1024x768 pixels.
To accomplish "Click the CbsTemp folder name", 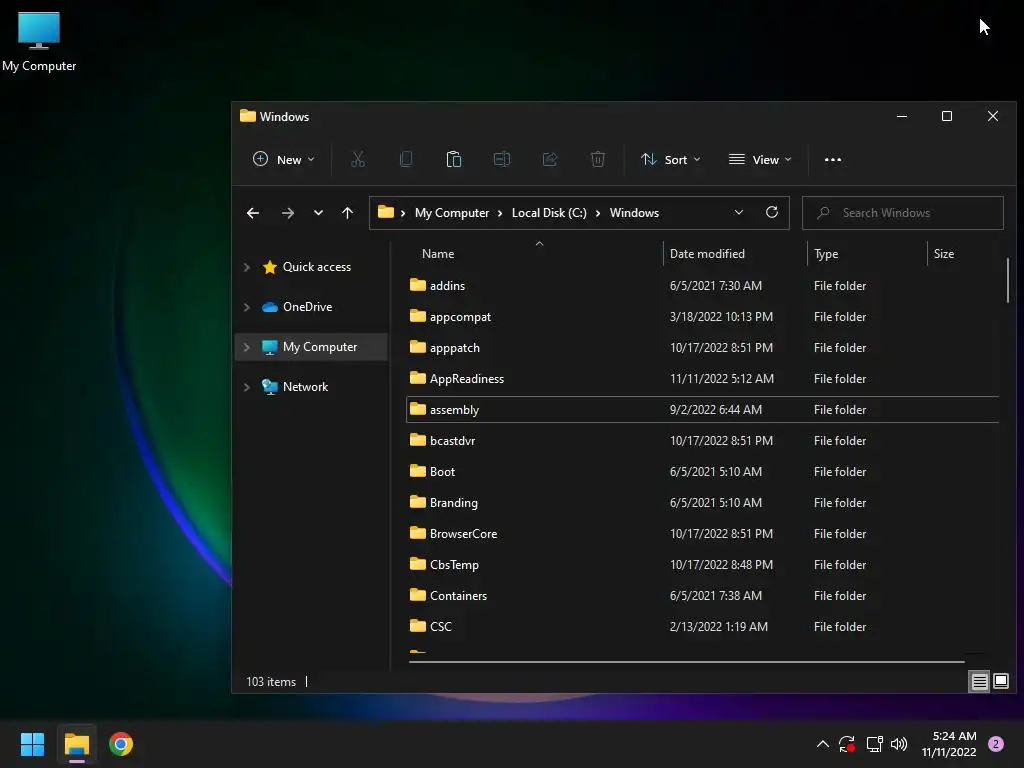I will pos(454,565).
